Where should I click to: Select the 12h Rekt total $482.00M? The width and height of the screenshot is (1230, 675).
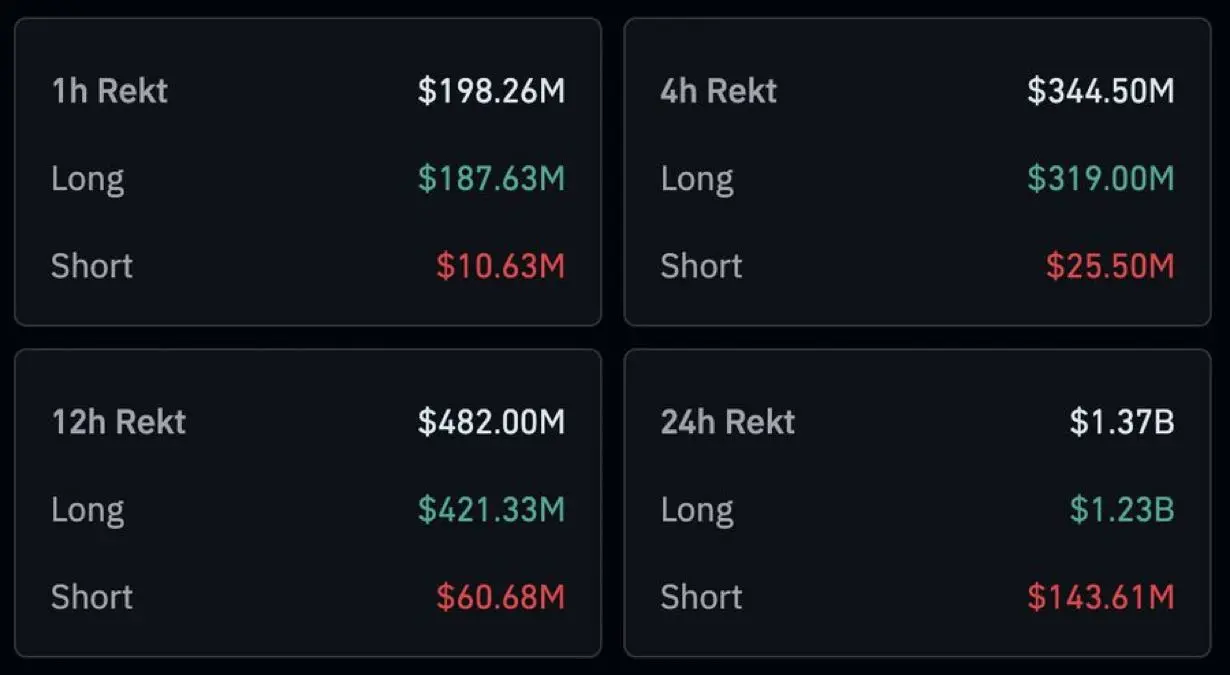click(x=491, y=422)
